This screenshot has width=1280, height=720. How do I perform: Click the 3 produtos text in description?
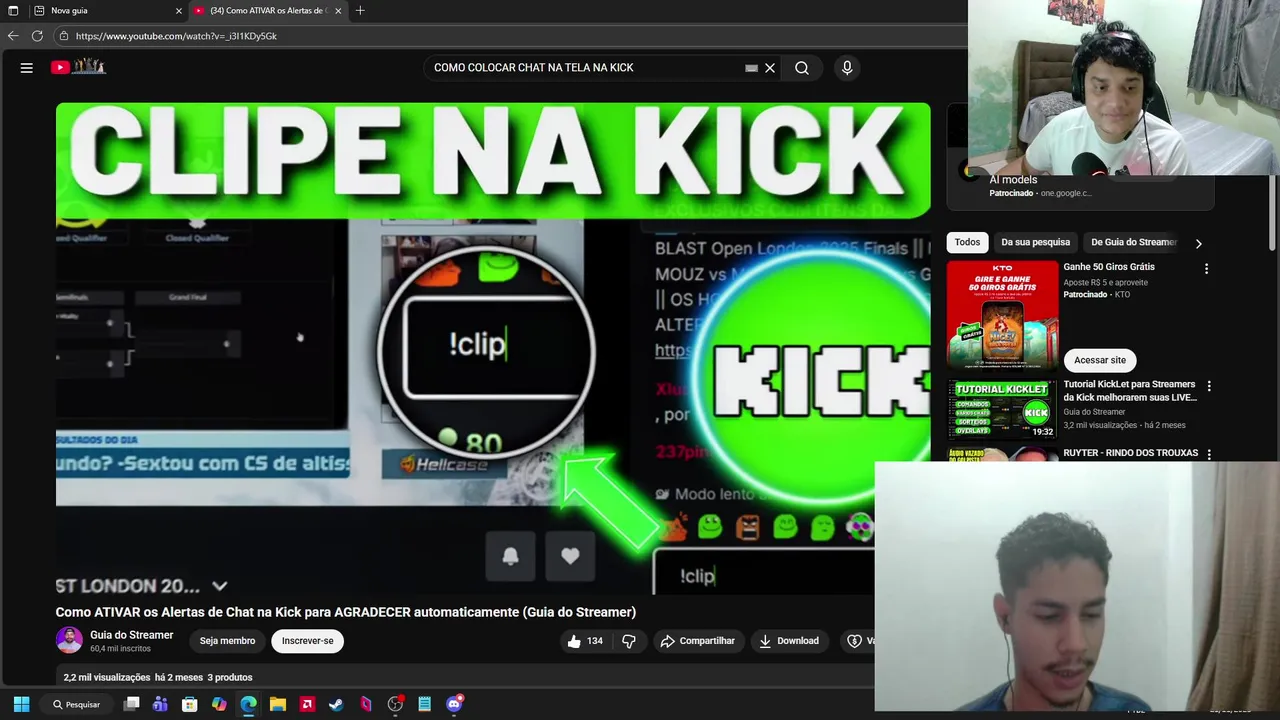229,678
